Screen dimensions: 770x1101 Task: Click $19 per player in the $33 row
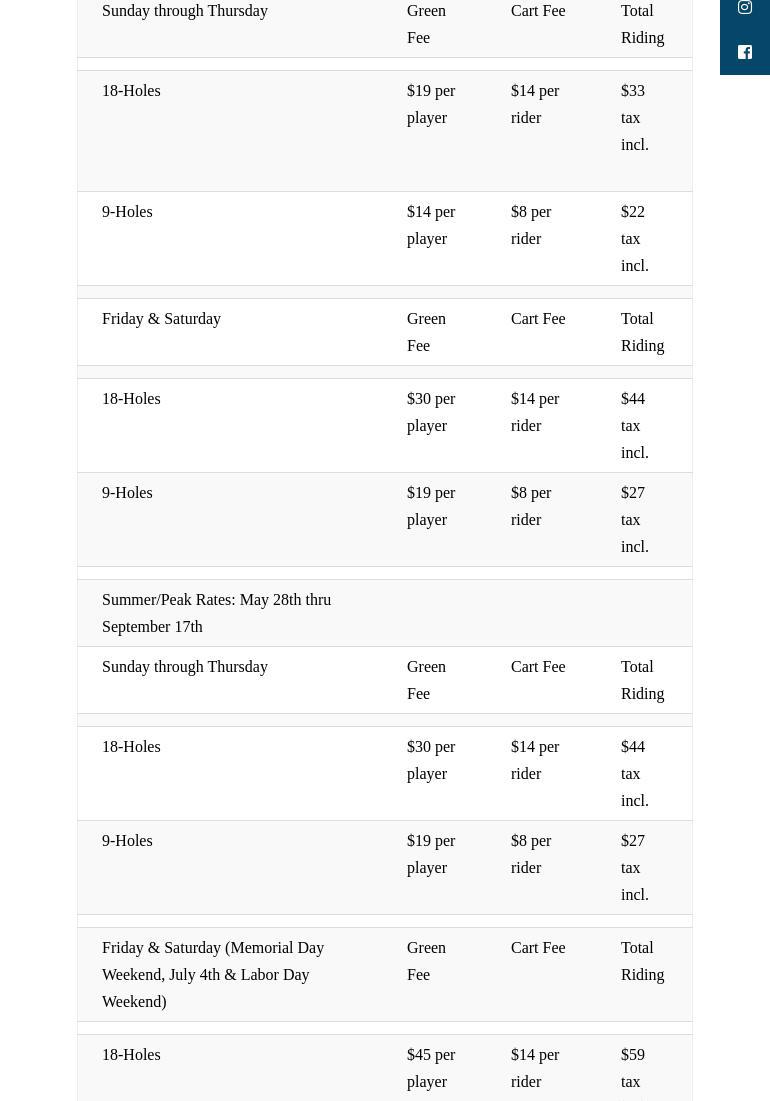pyautogui.click(x=431, y=104)
